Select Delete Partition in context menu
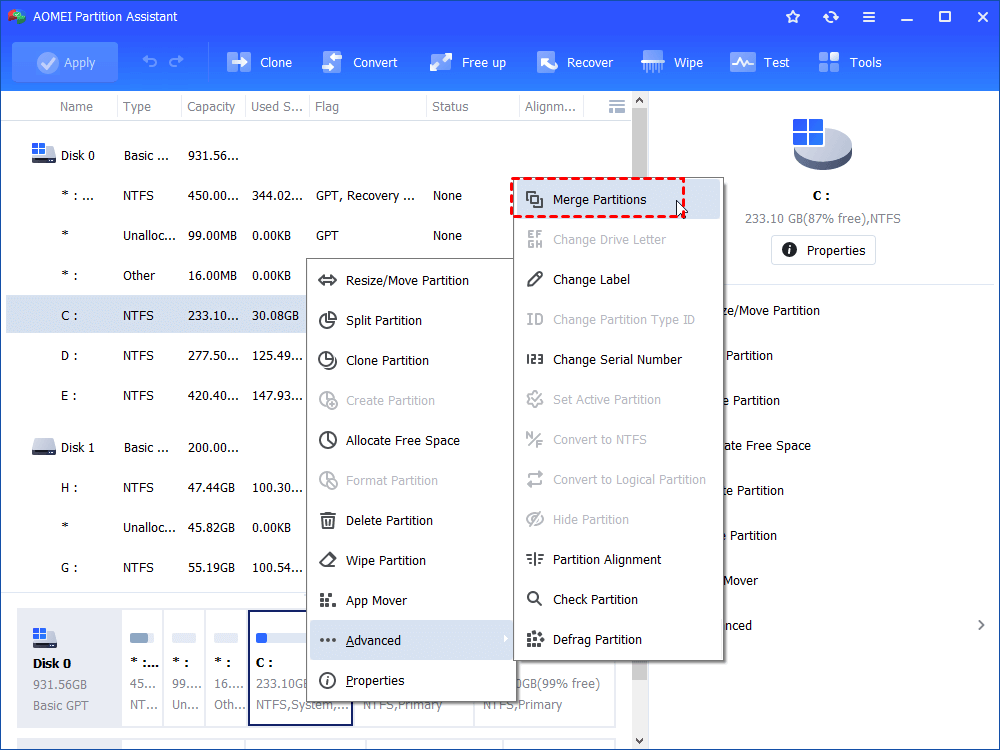Screen dimensions: 1000x750 (x=411, y=520)
